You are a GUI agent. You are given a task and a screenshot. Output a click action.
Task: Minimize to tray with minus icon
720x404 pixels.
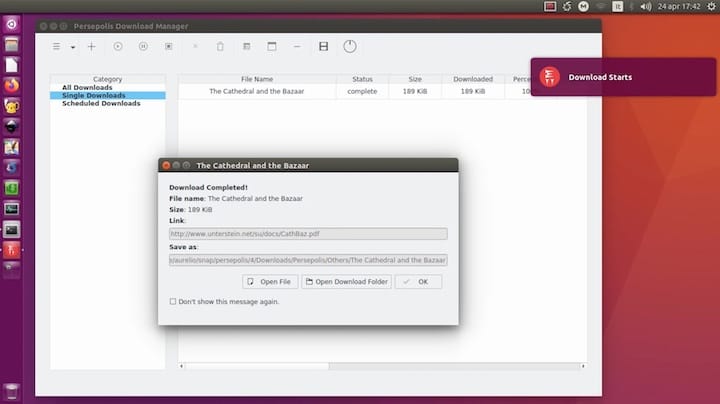297,46
